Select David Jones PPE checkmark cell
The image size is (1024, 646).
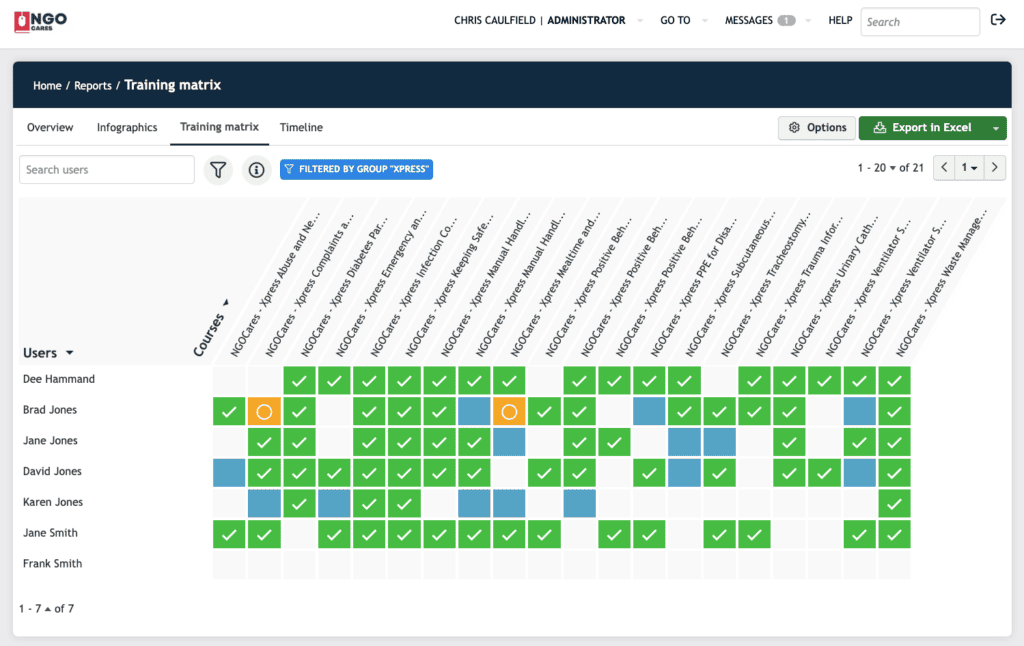click(649, 473)
